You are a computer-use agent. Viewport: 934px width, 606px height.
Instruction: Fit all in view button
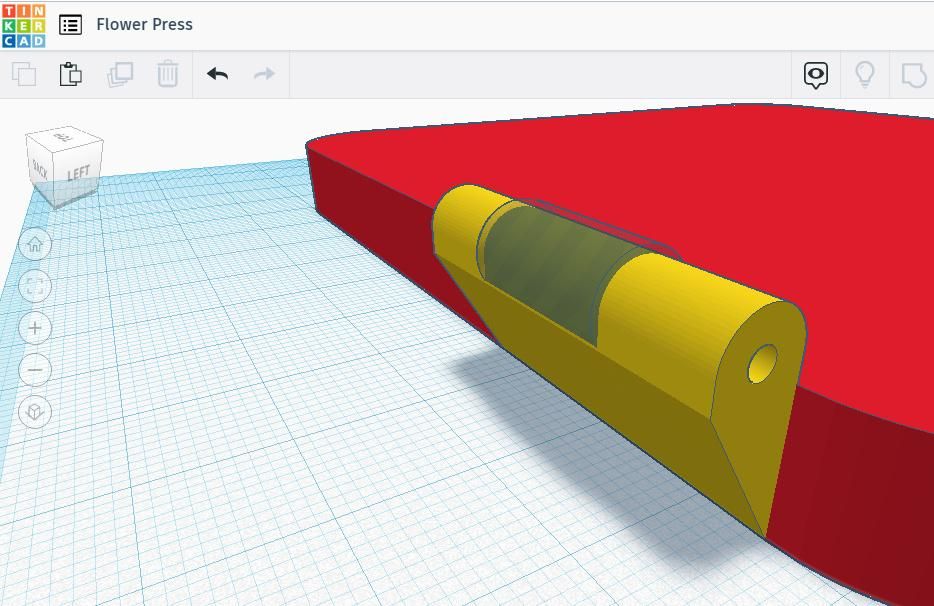pos(35,286)
